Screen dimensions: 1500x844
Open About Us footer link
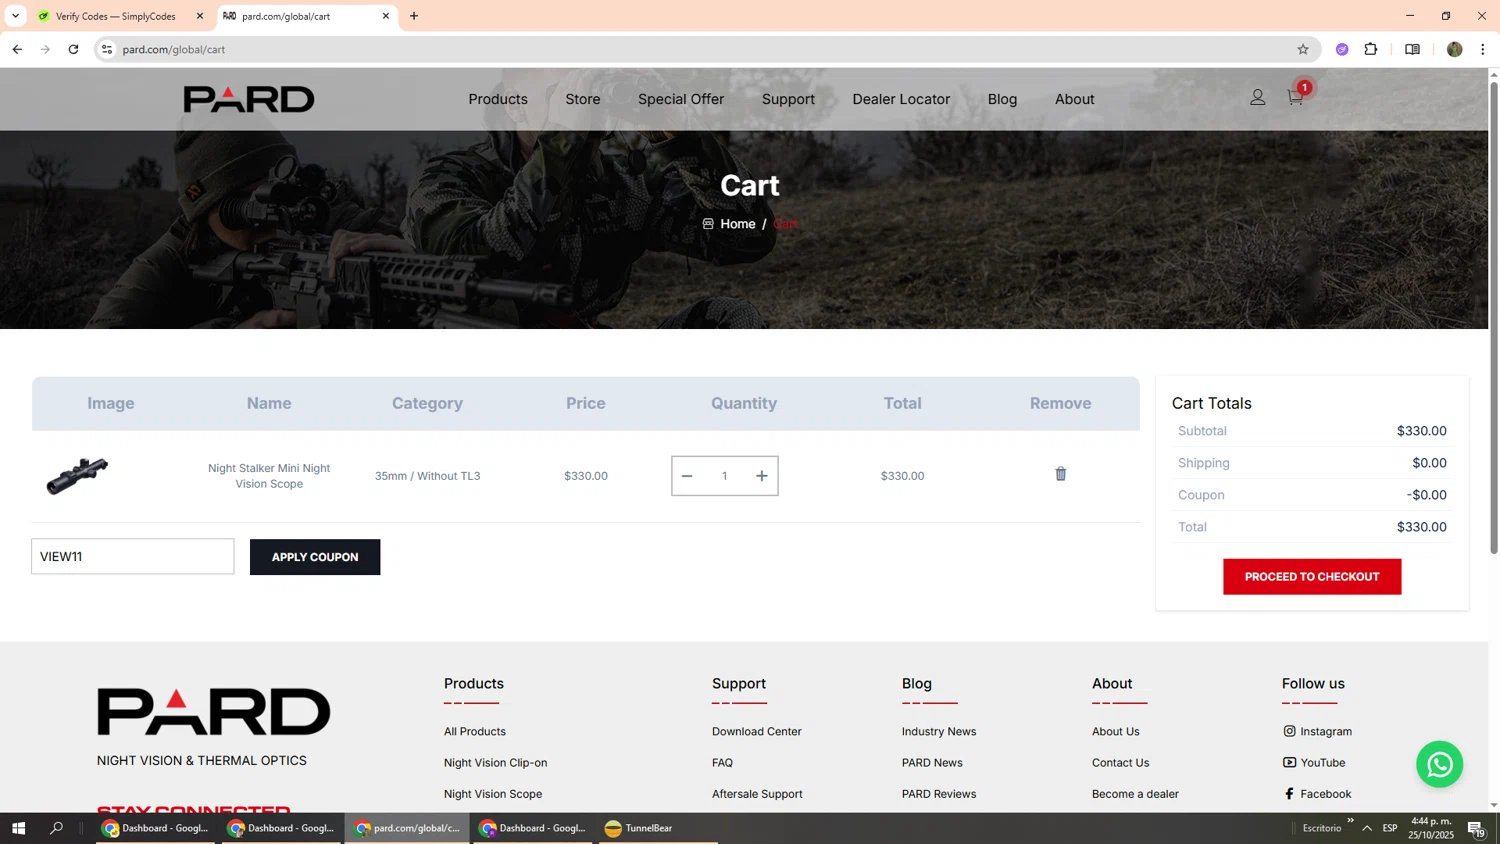(1116, 731)
